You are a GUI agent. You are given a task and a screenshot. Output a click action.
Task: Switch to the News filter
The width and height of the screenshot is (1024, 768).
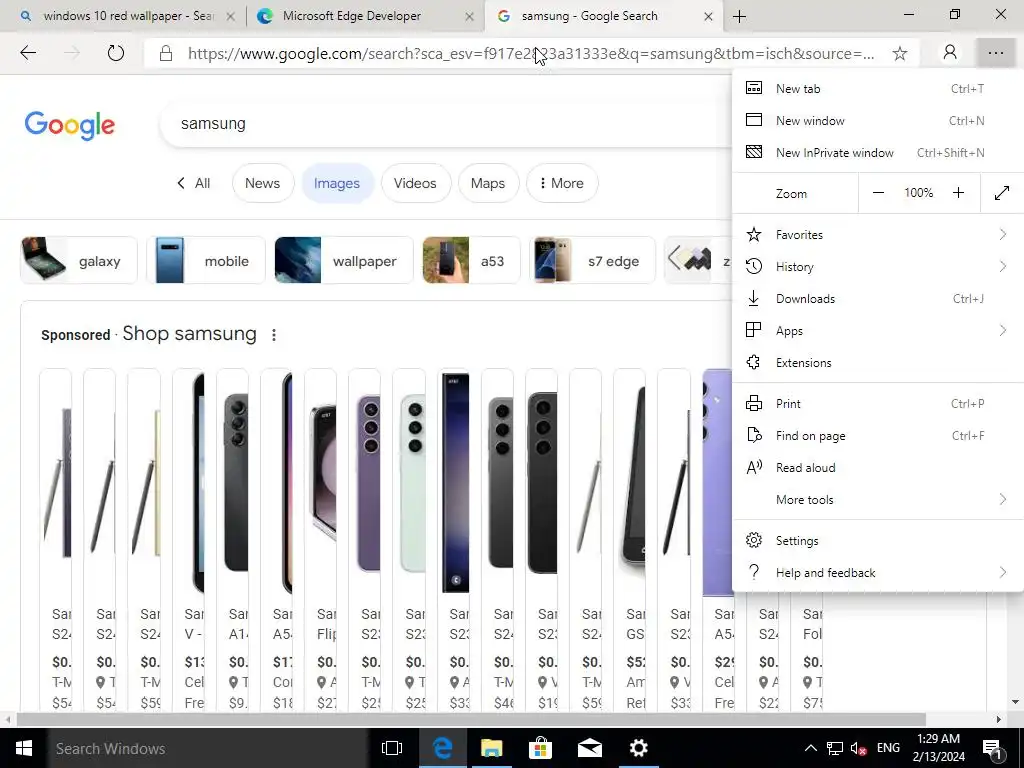[263, 184]
